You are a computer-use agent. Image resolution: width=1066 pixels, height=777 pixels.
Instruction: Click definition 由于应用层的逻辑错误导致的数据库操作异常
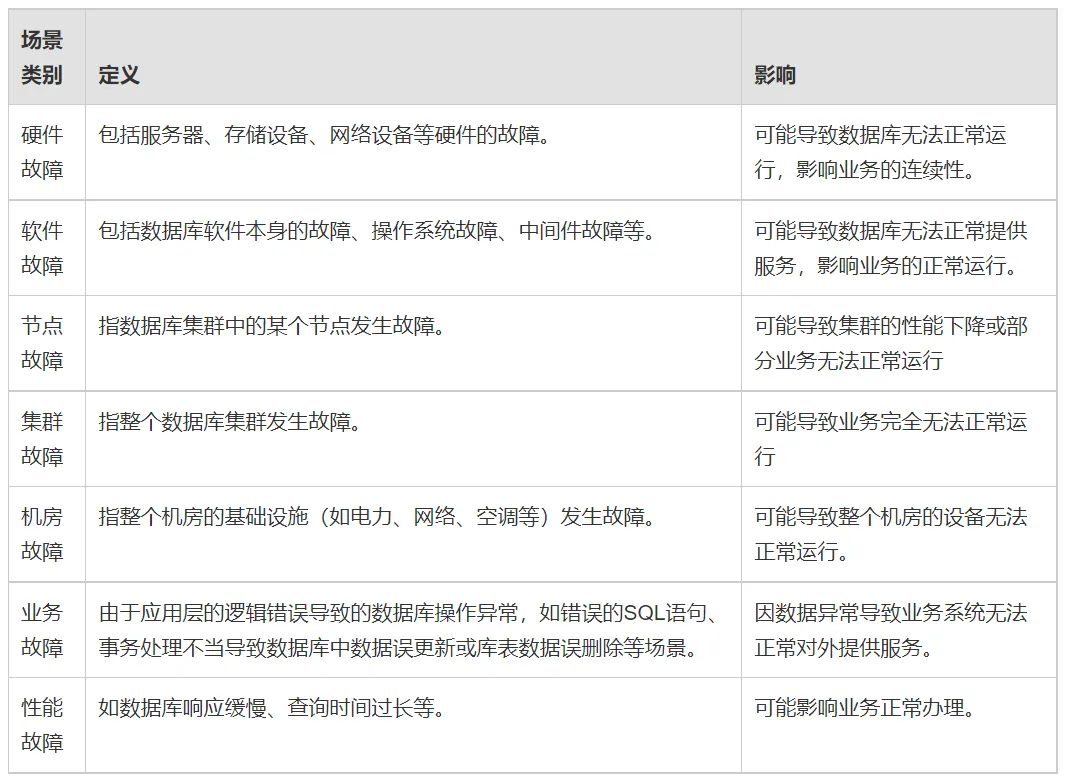point(409,630)
